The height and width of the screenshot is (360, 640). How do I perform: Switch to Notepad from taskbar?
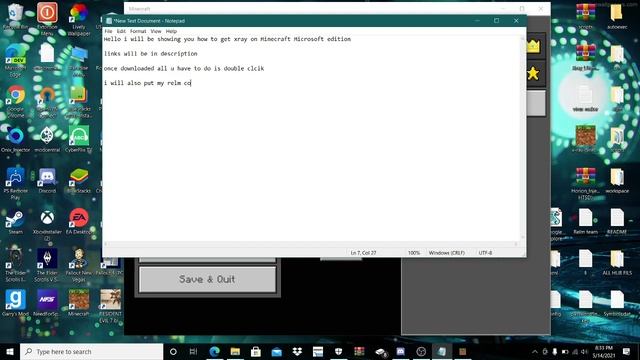tap(442, 351)
